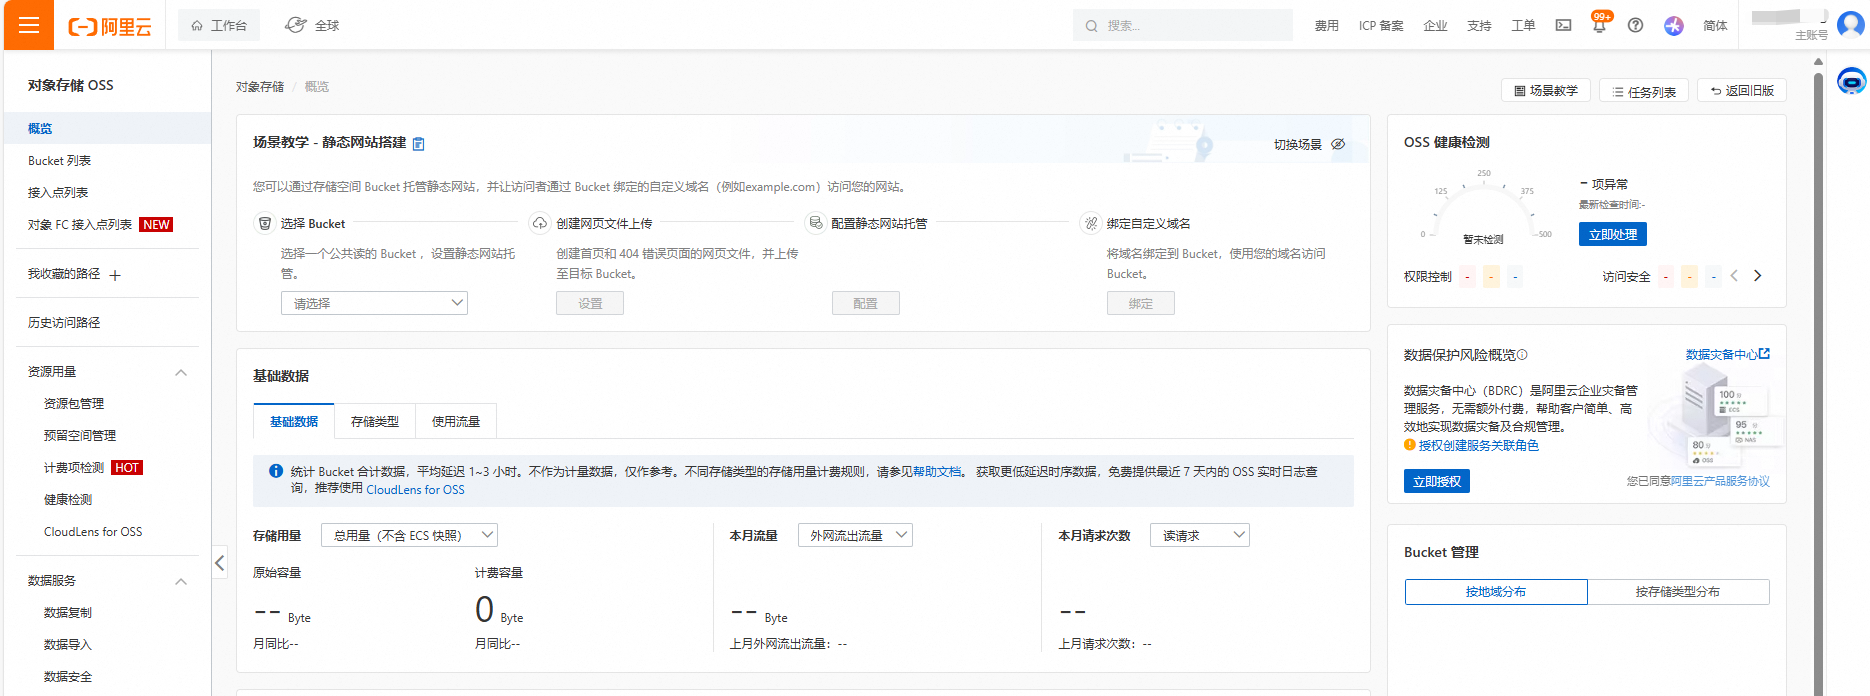Click the Alibaba Cloud logo

pyautogui.click(x=110, y=27)
